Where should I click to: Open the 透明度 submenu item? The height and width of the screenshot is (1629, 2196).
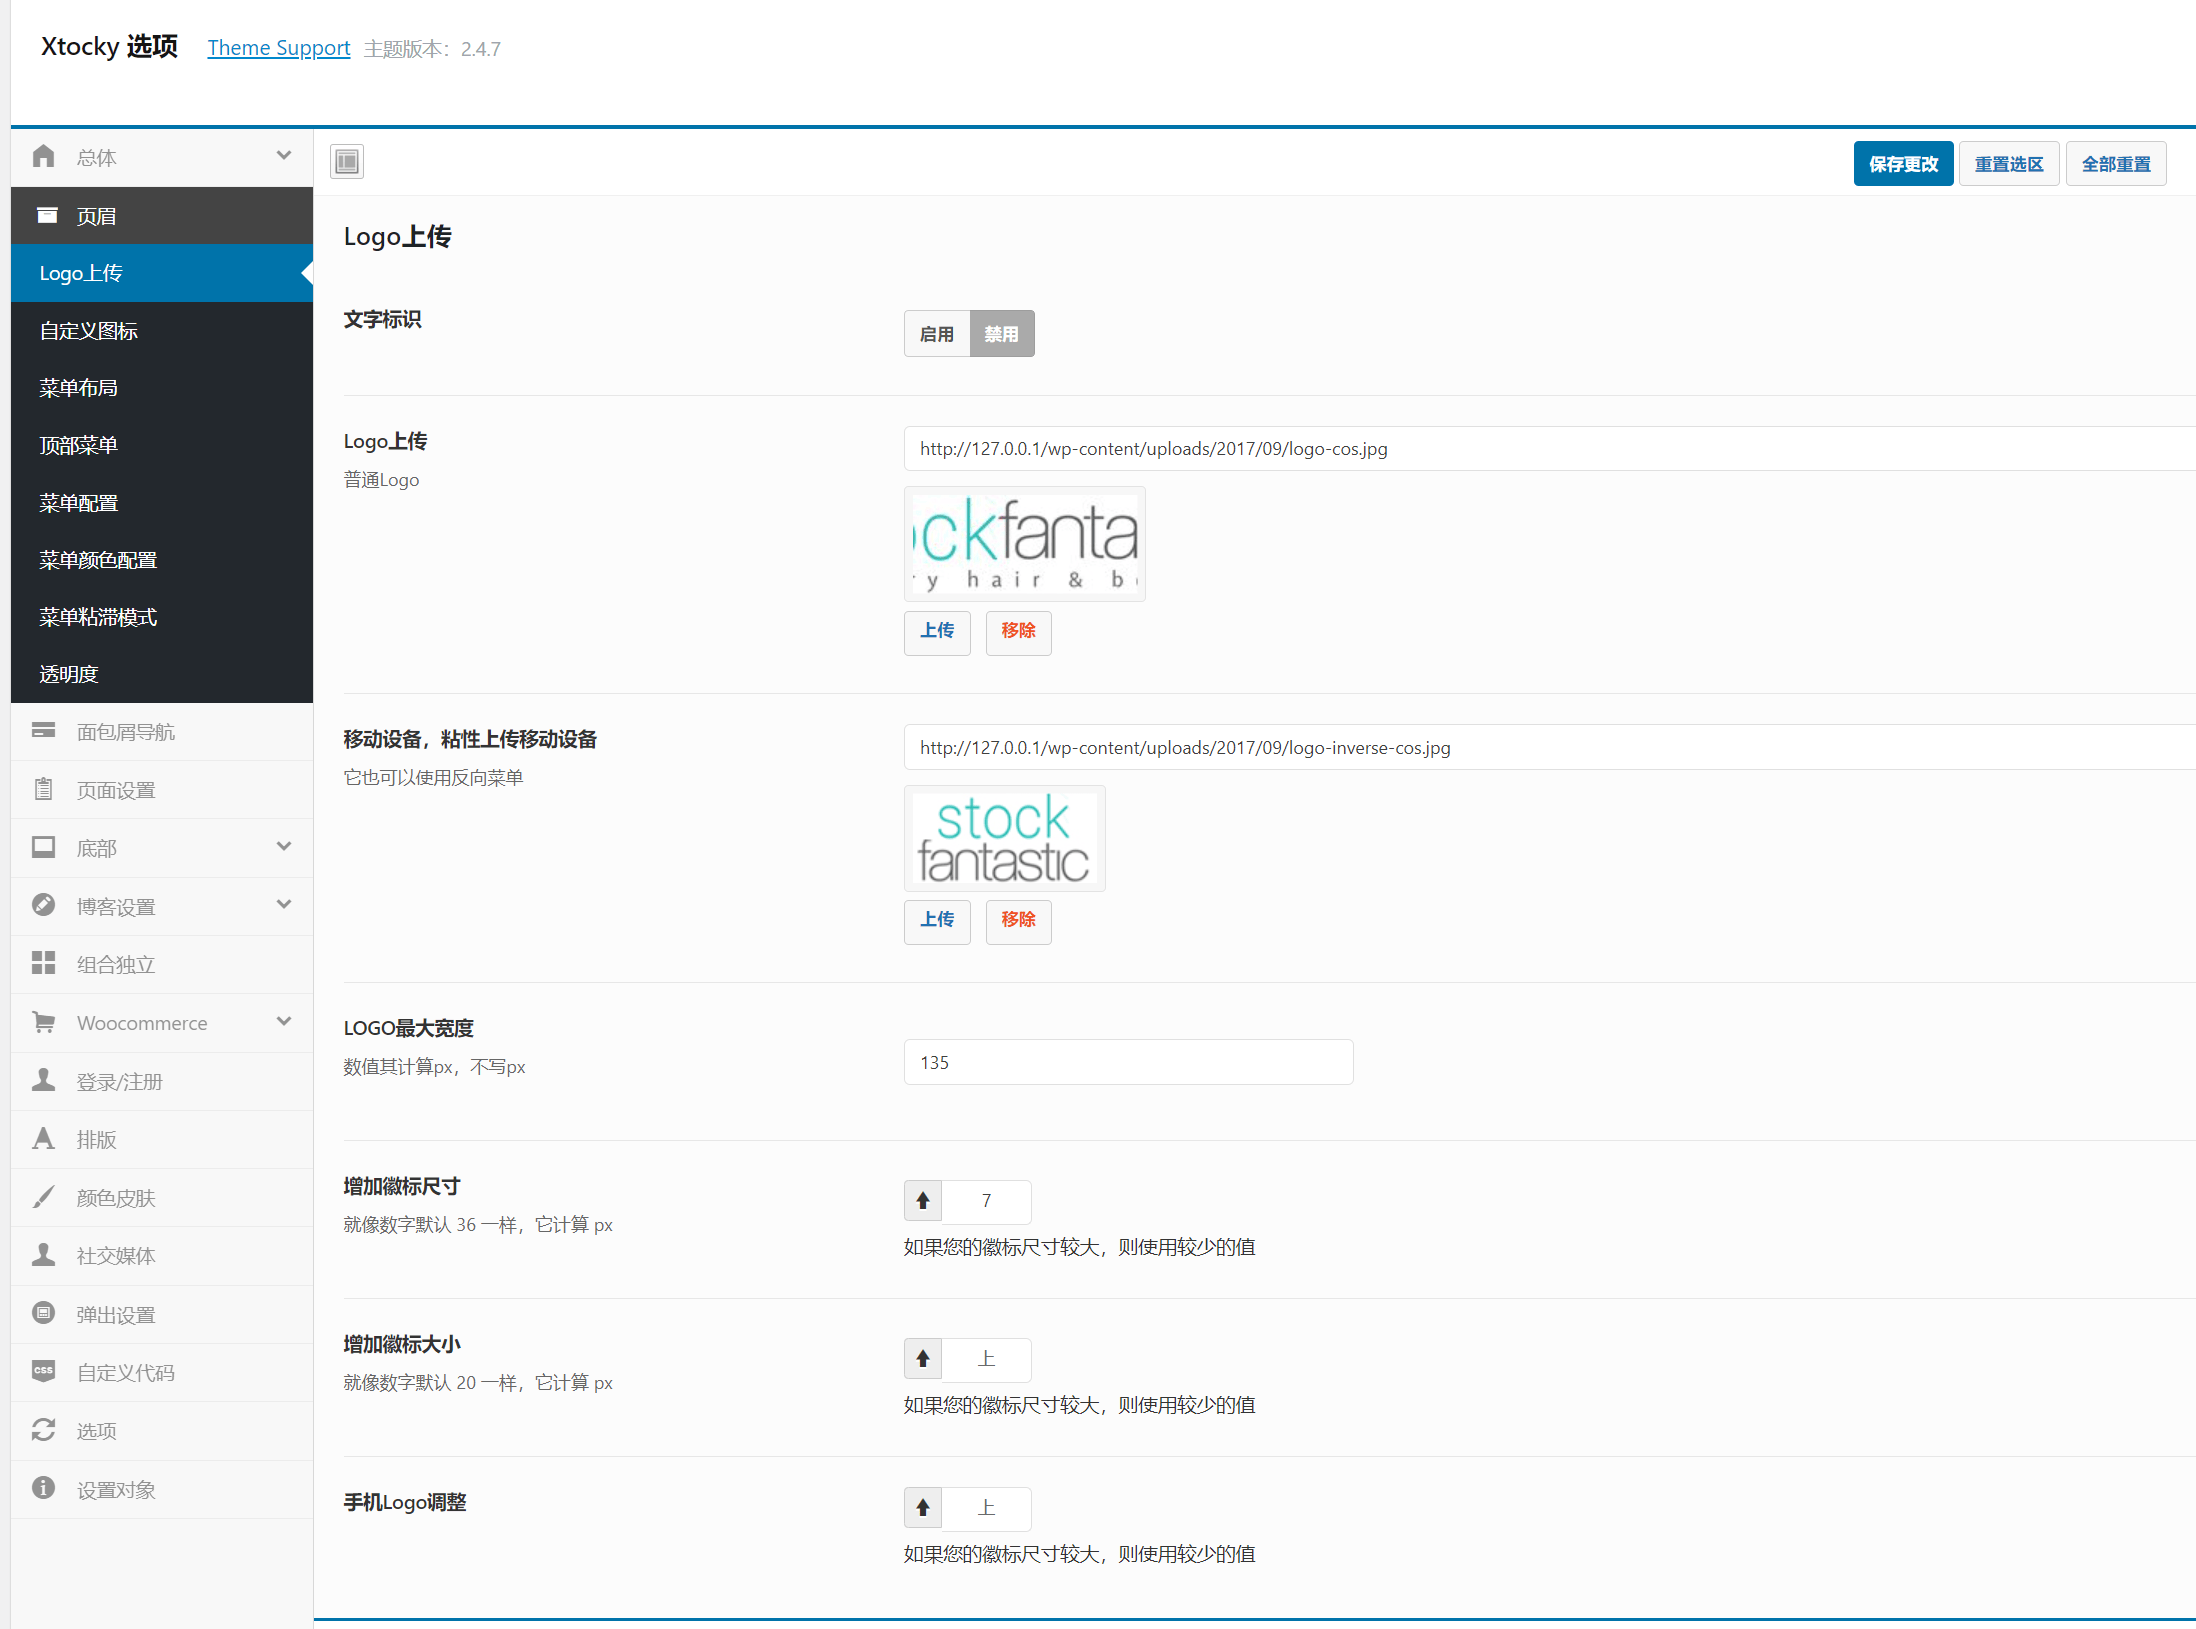click(x=162, y=674)
